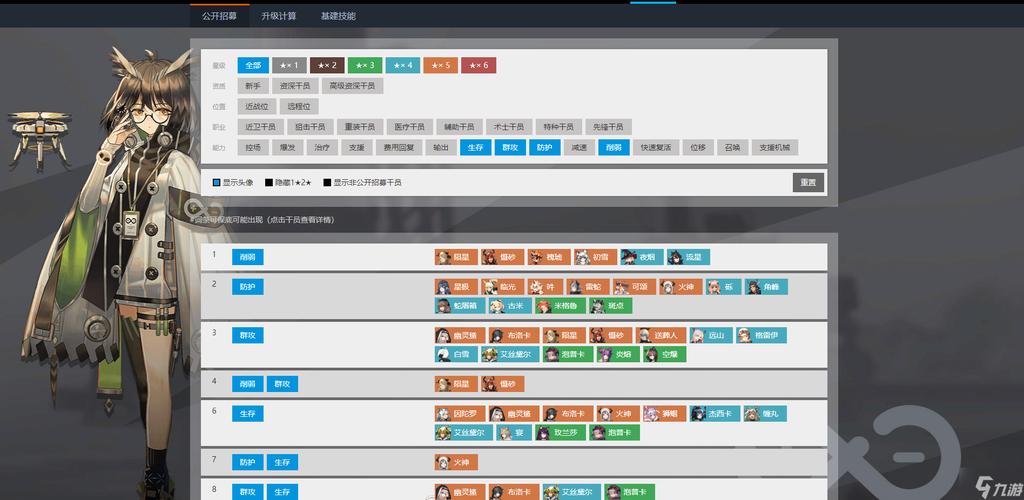Open operator 斑点 details

coord(611,305)
